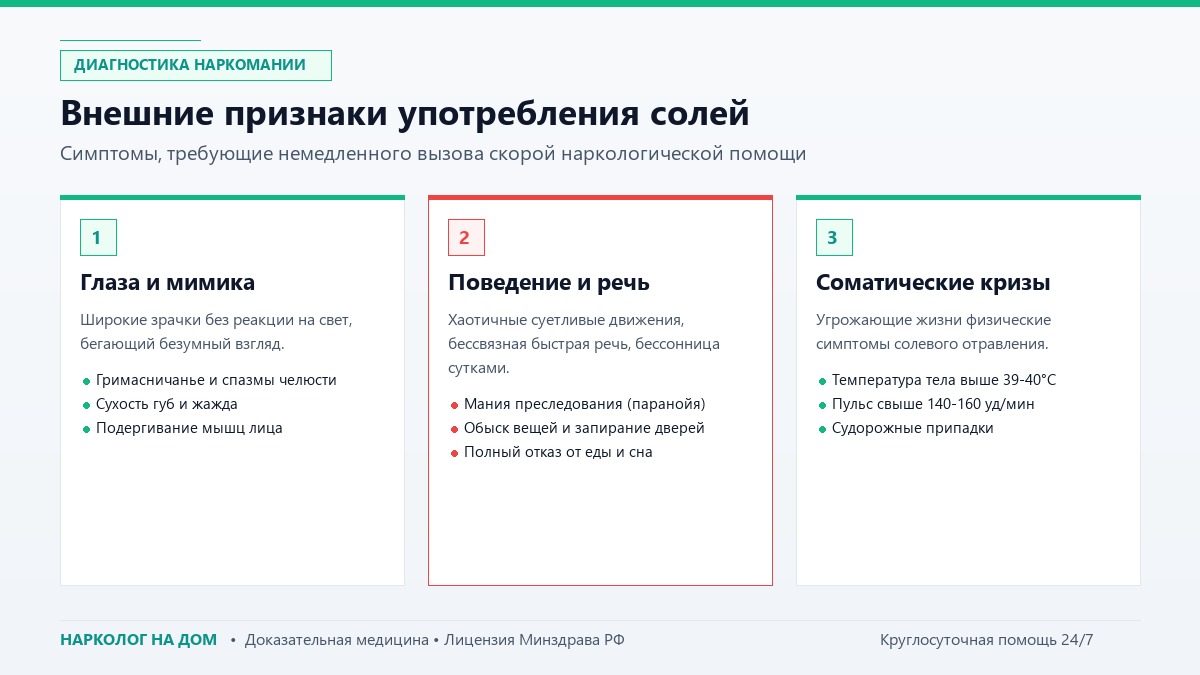The height and width of the screenshot is (675, 1200).
Task: Click the subtitle about вызова скорой наркологической помощи
Action: click(x=433, y=154)
